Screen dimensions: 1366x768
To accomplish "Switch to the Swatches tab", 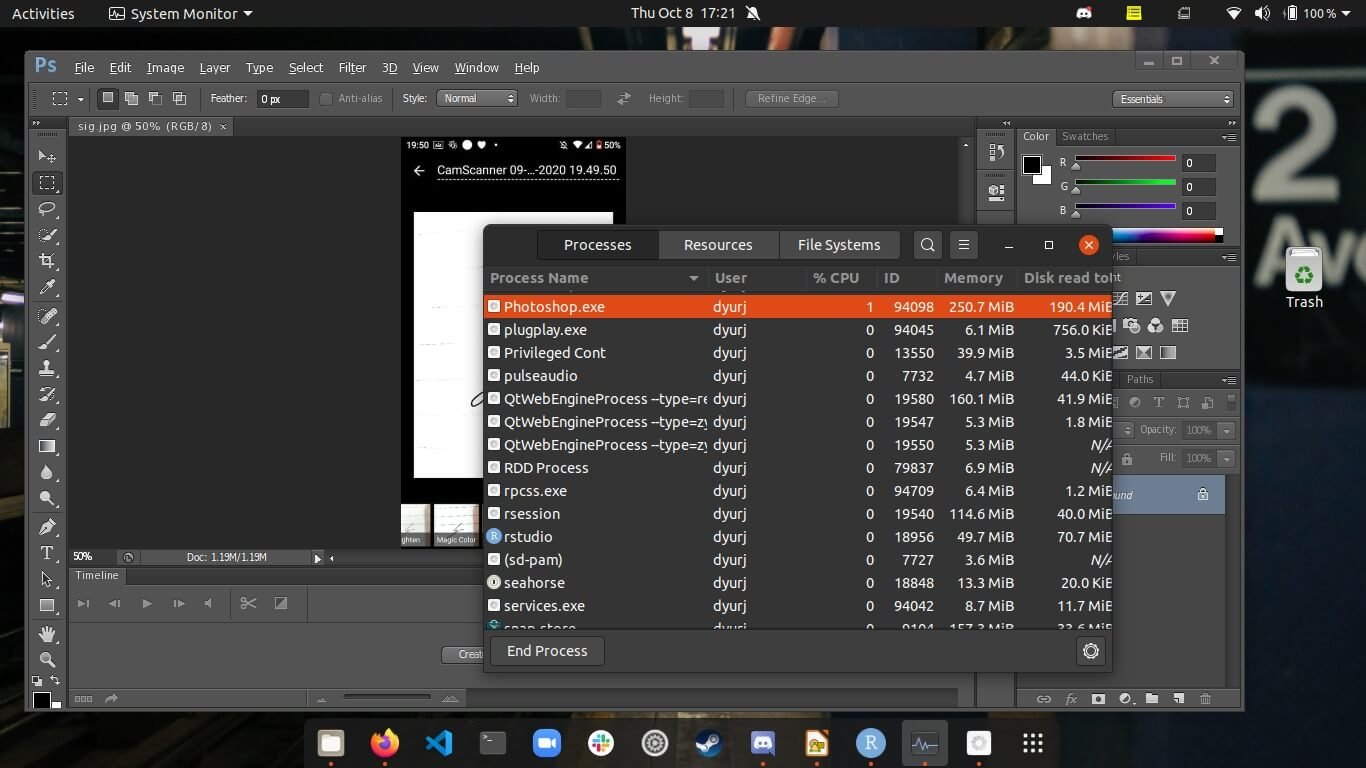I will tap(1085, 136).
